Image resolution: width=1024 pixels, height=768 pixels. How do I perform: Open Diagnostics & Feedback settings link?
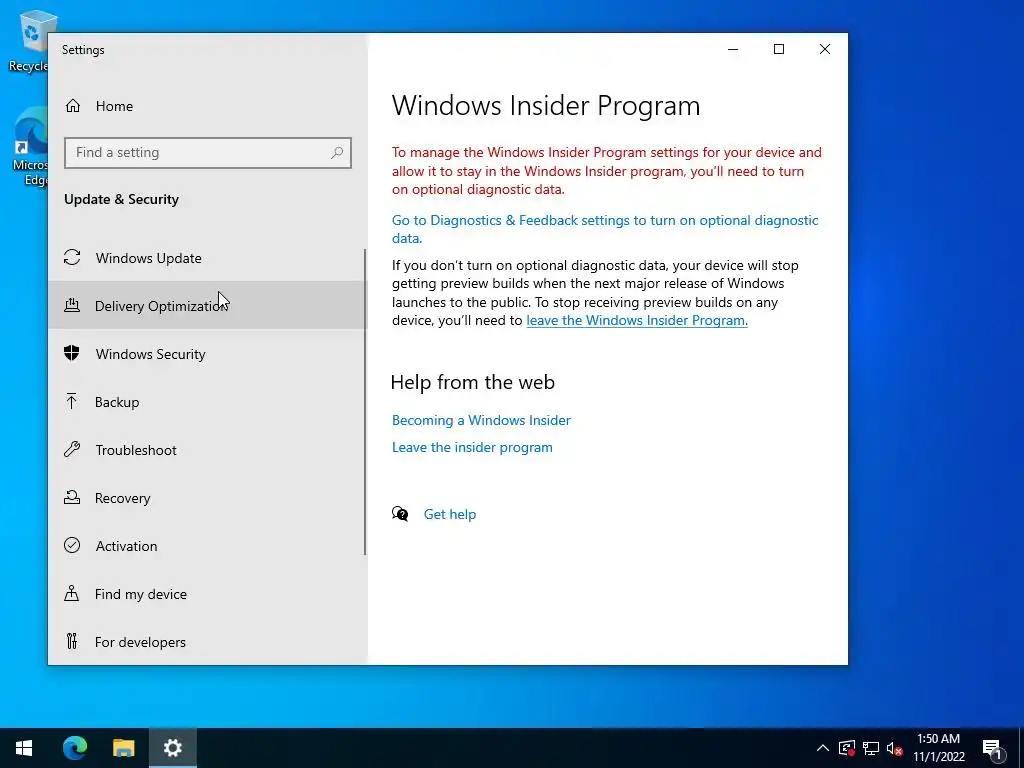coord(605,229)
